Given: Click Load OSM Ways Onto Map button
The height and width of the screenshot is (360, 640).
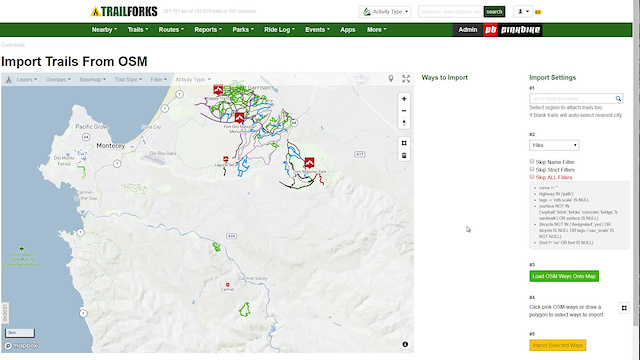Looking at the screenshot, I should point(564,276).
